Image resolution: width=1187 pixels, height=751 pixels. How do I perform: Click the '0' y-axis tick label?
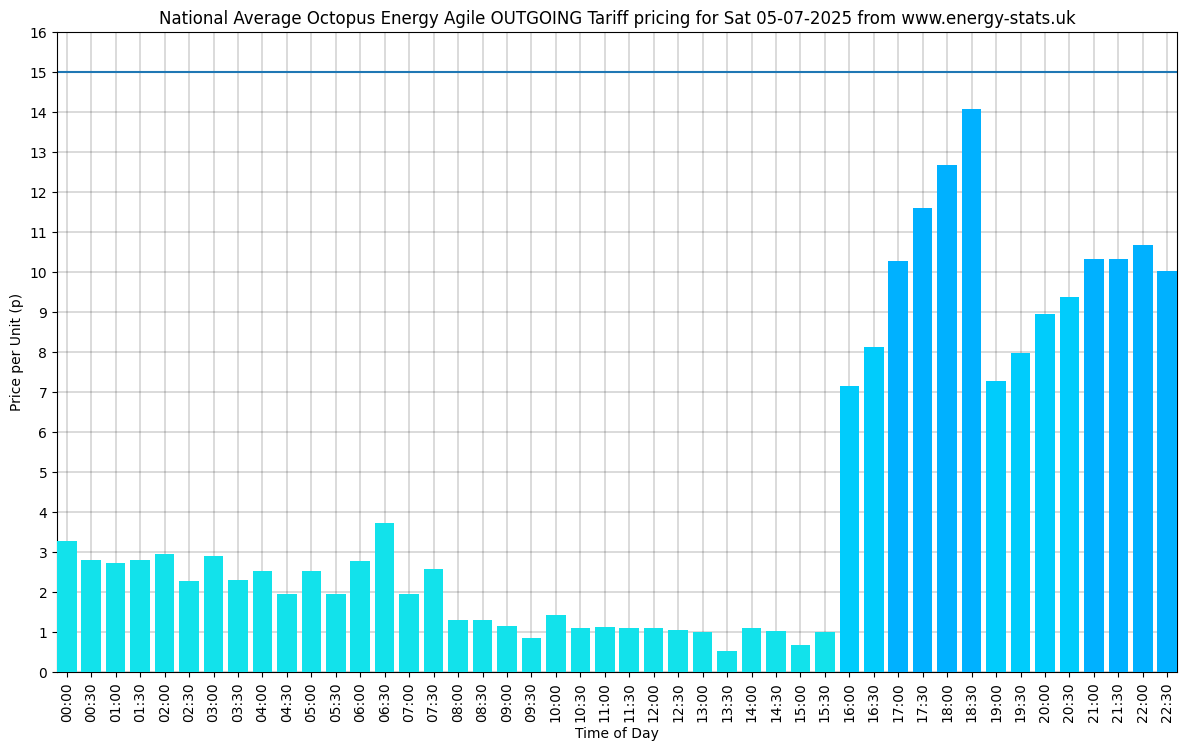(42, 672)
